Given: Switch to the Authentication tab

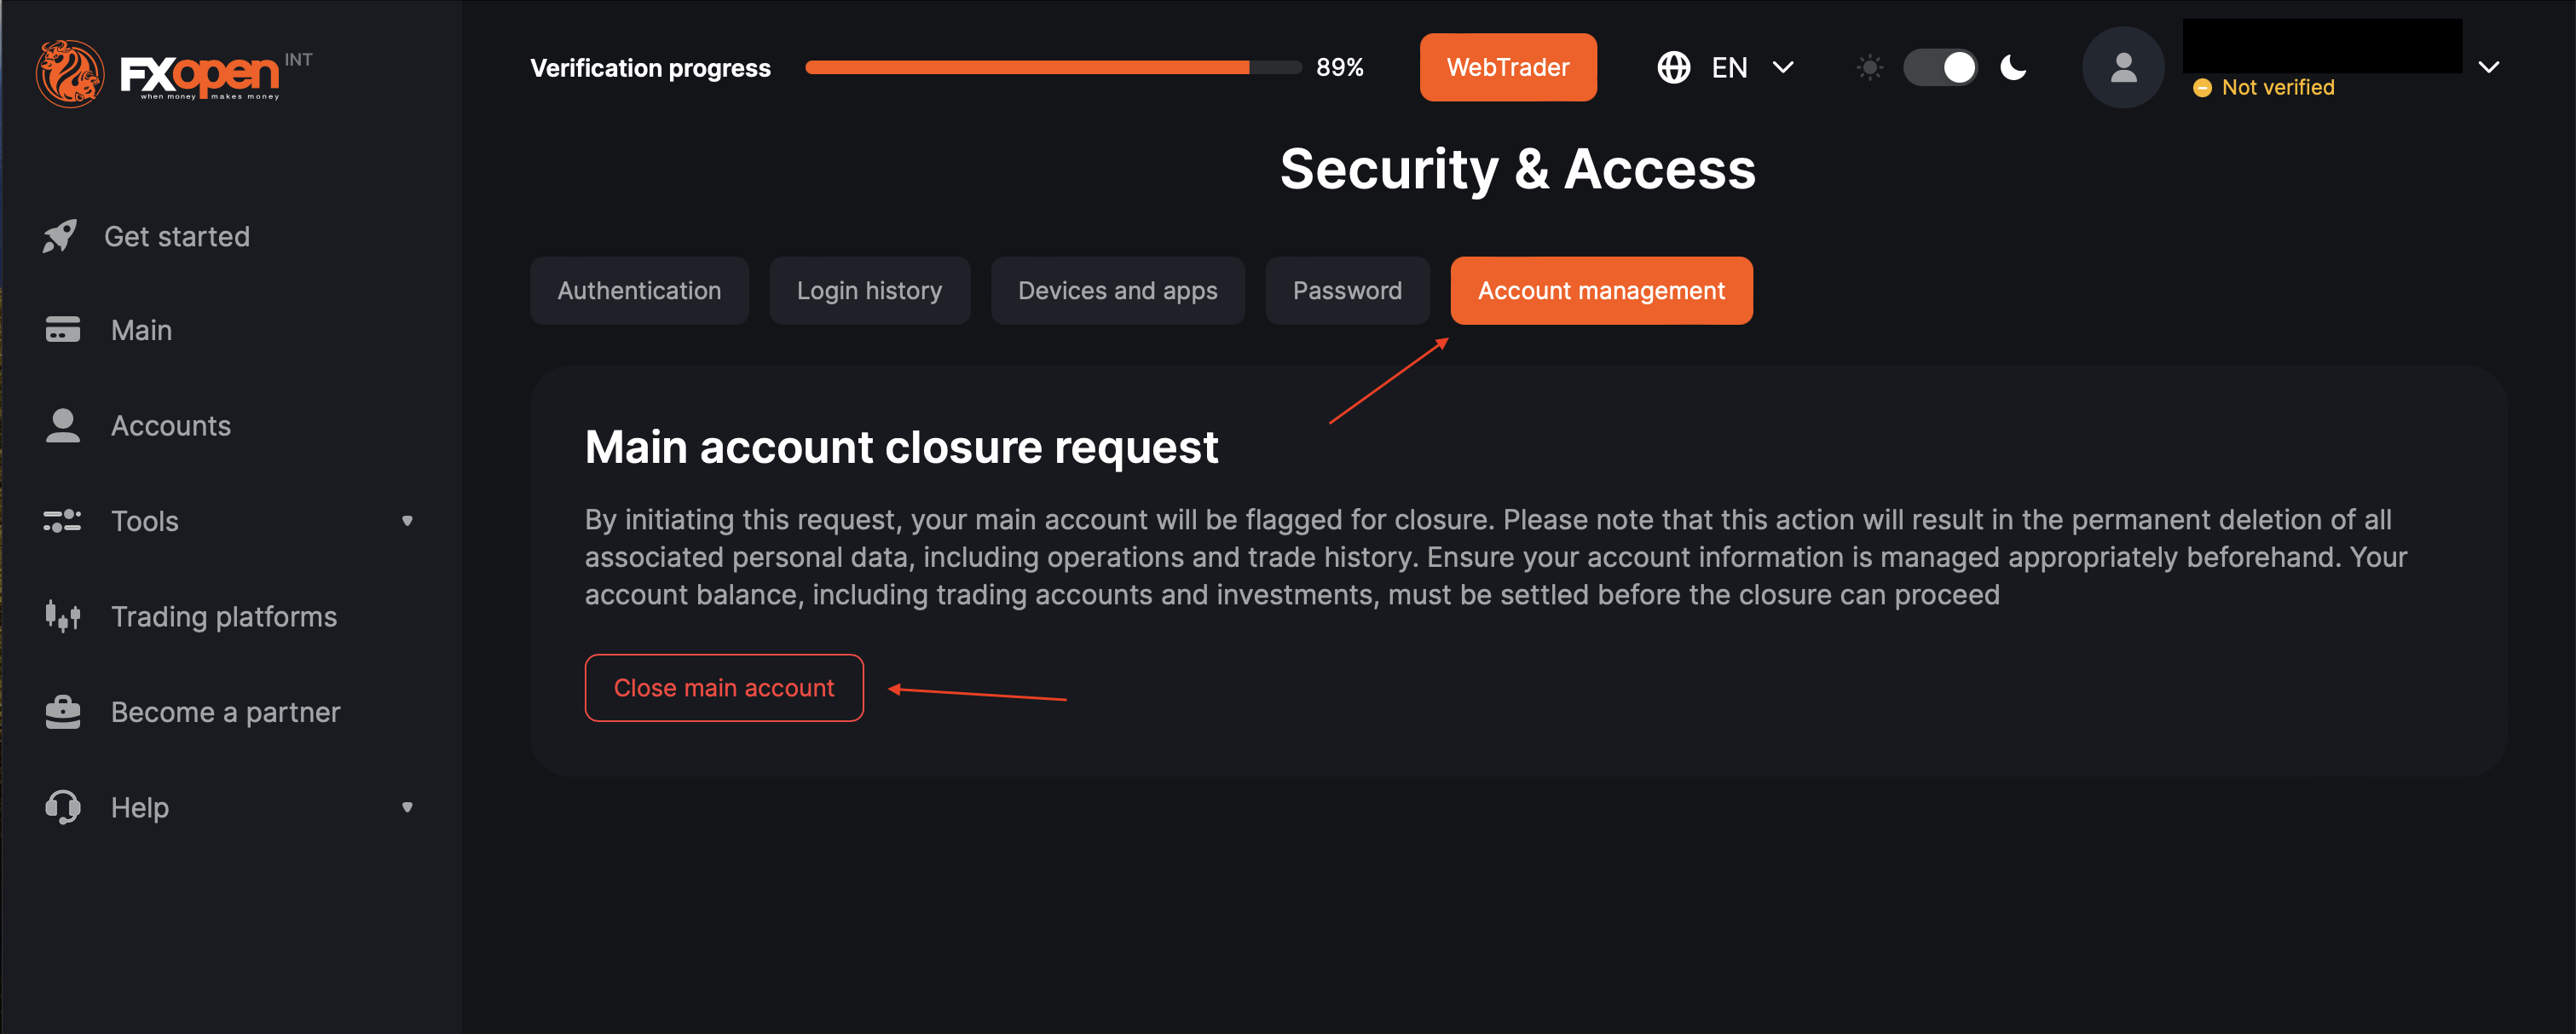Looking at the screenshot, I should tap(639, 291).
